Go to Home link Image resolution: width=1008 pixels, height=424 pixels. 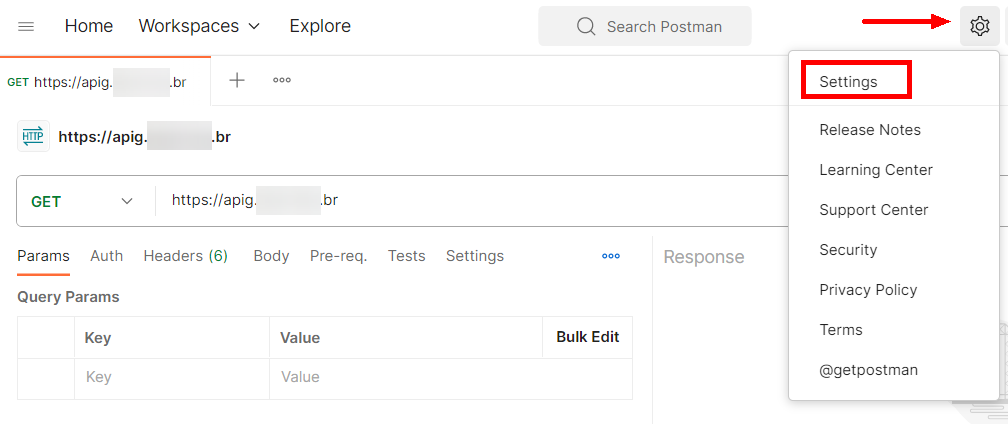88,26
